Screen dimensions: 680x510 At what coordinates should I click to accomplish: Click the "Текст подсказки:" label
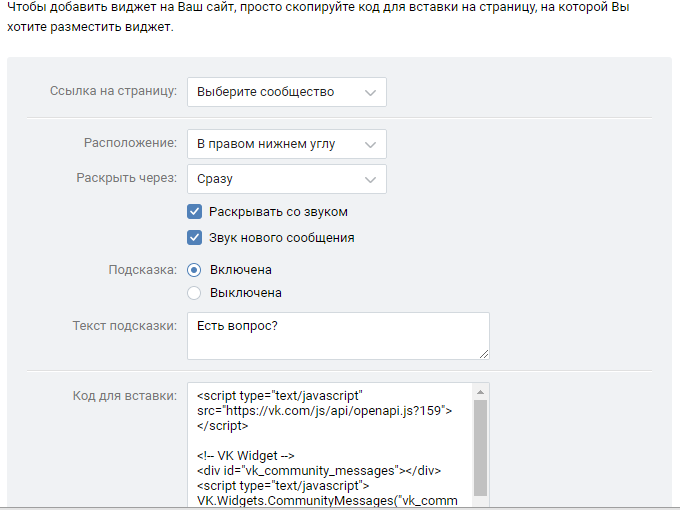tap(124, 326)
